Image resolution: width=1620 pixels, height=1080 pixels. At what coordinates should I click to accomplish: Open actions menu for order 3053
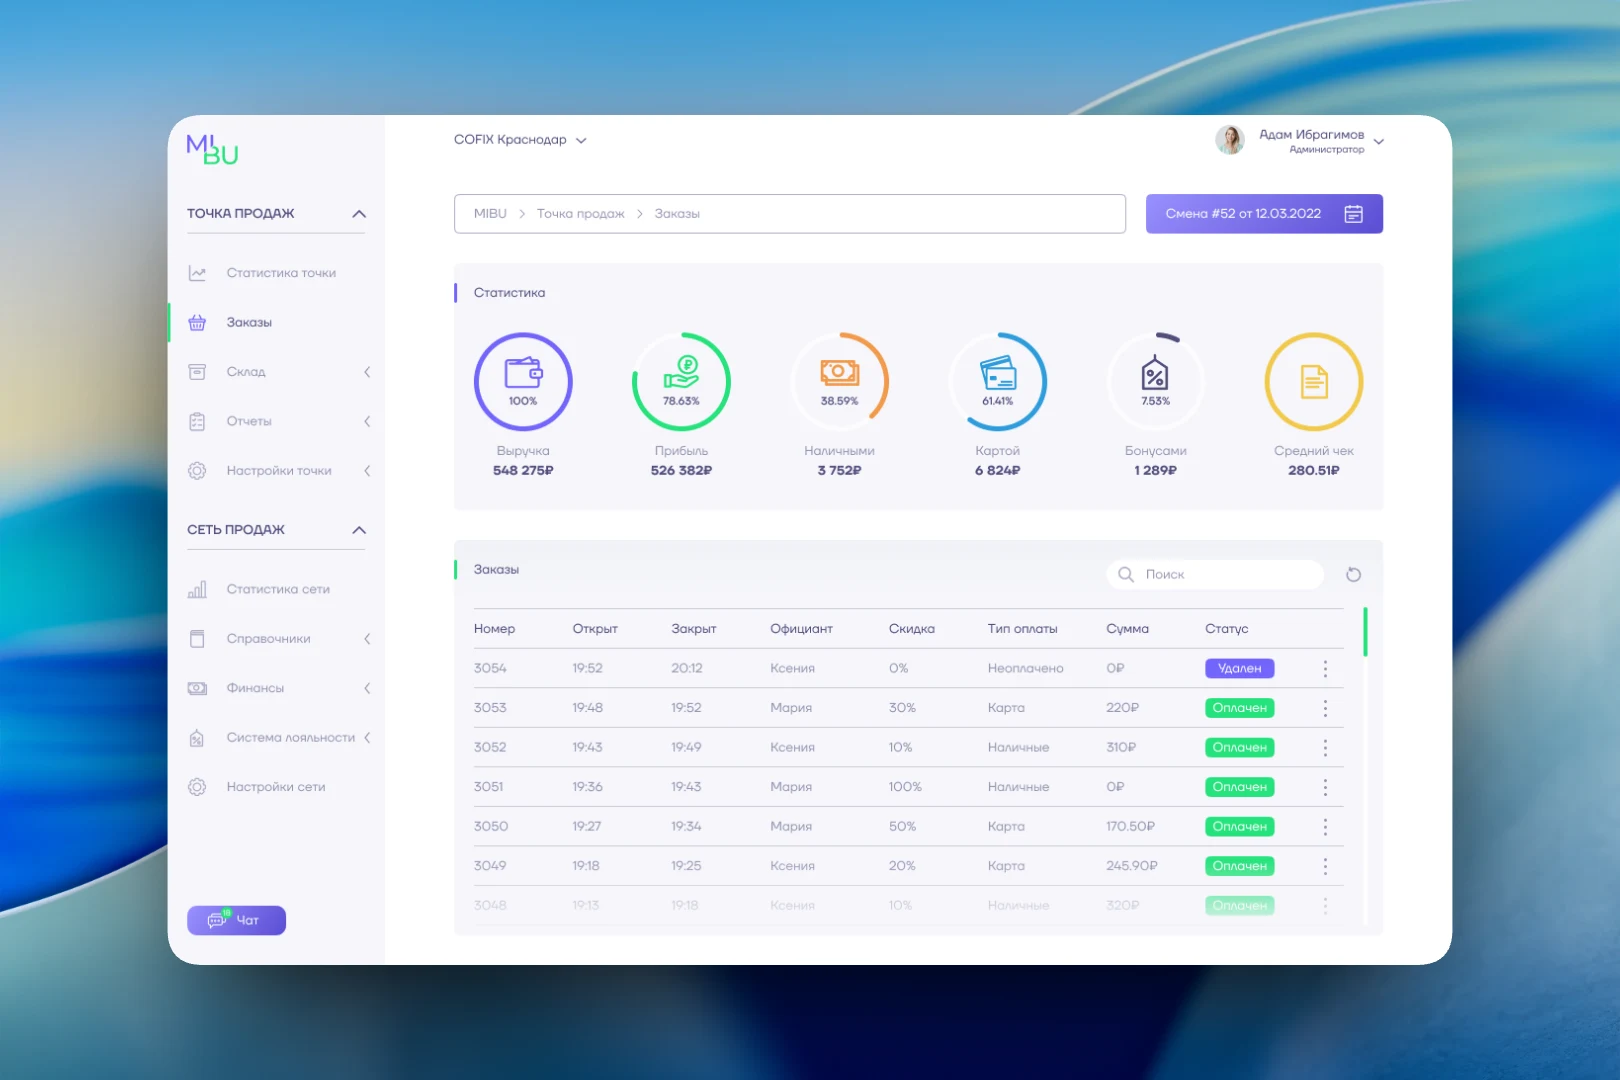coord(1325,708)
